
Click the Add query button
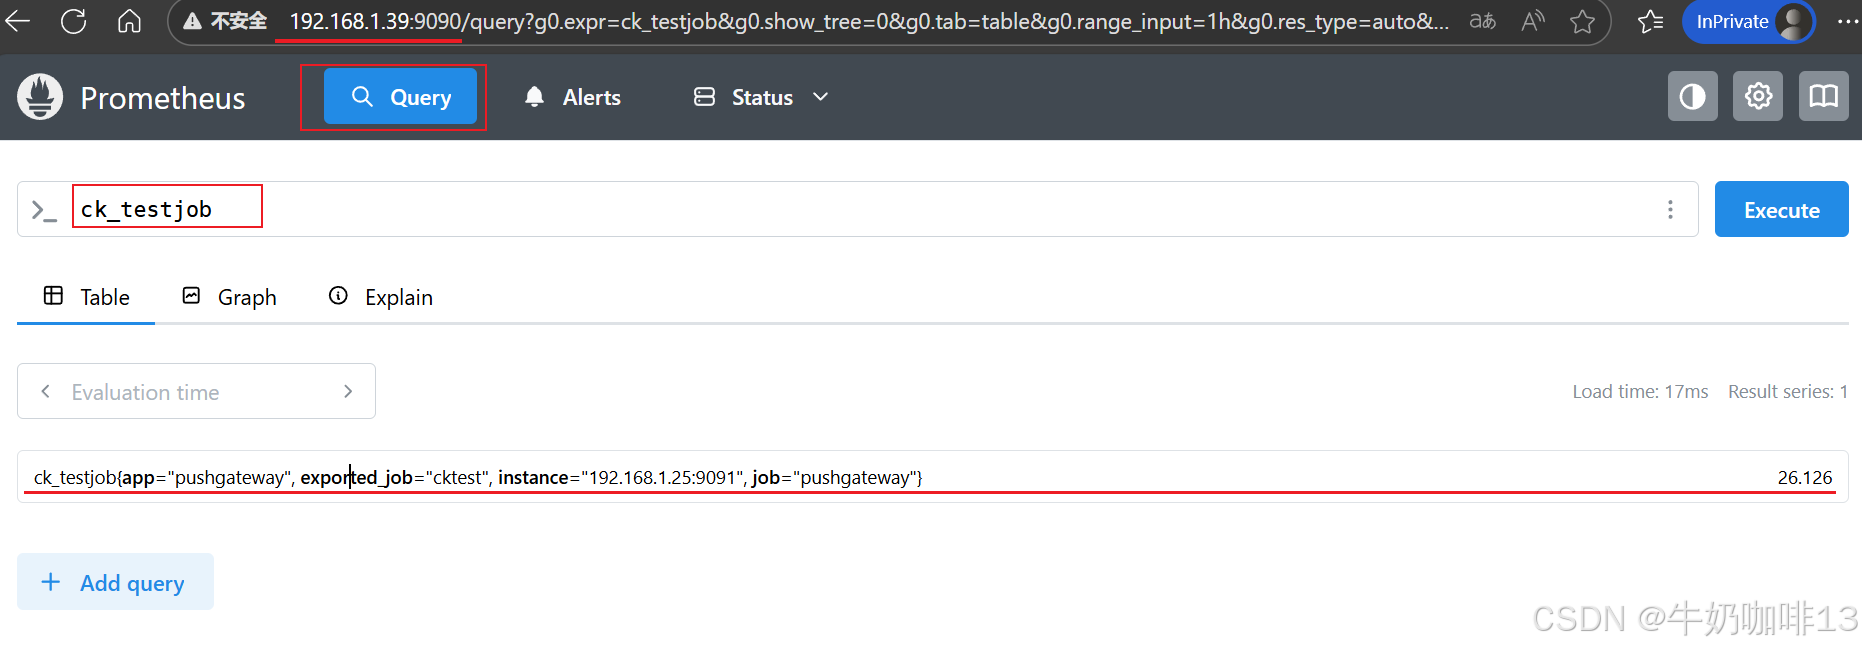115,582
